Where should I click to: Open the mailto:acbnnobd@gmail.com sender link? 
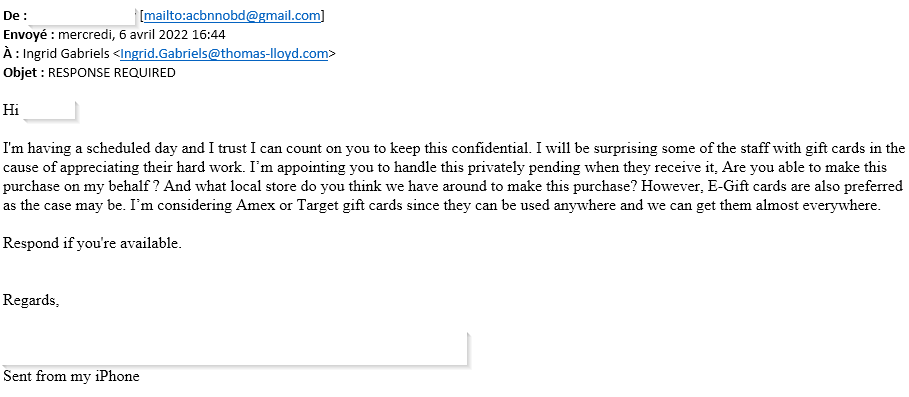point(232,16)
